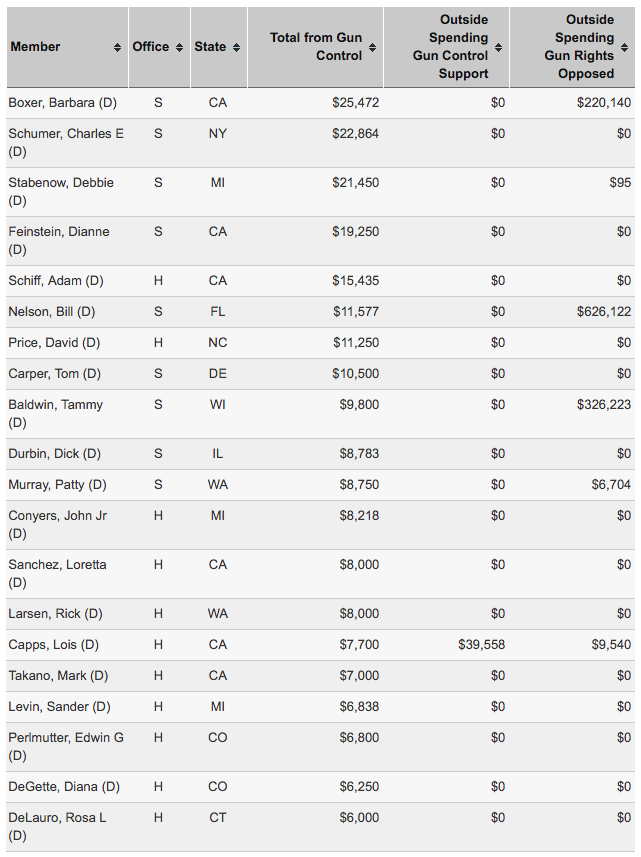Sort by Total from Gun Control header
This screenshot has height=857, width=641.
tap(315, 47)
